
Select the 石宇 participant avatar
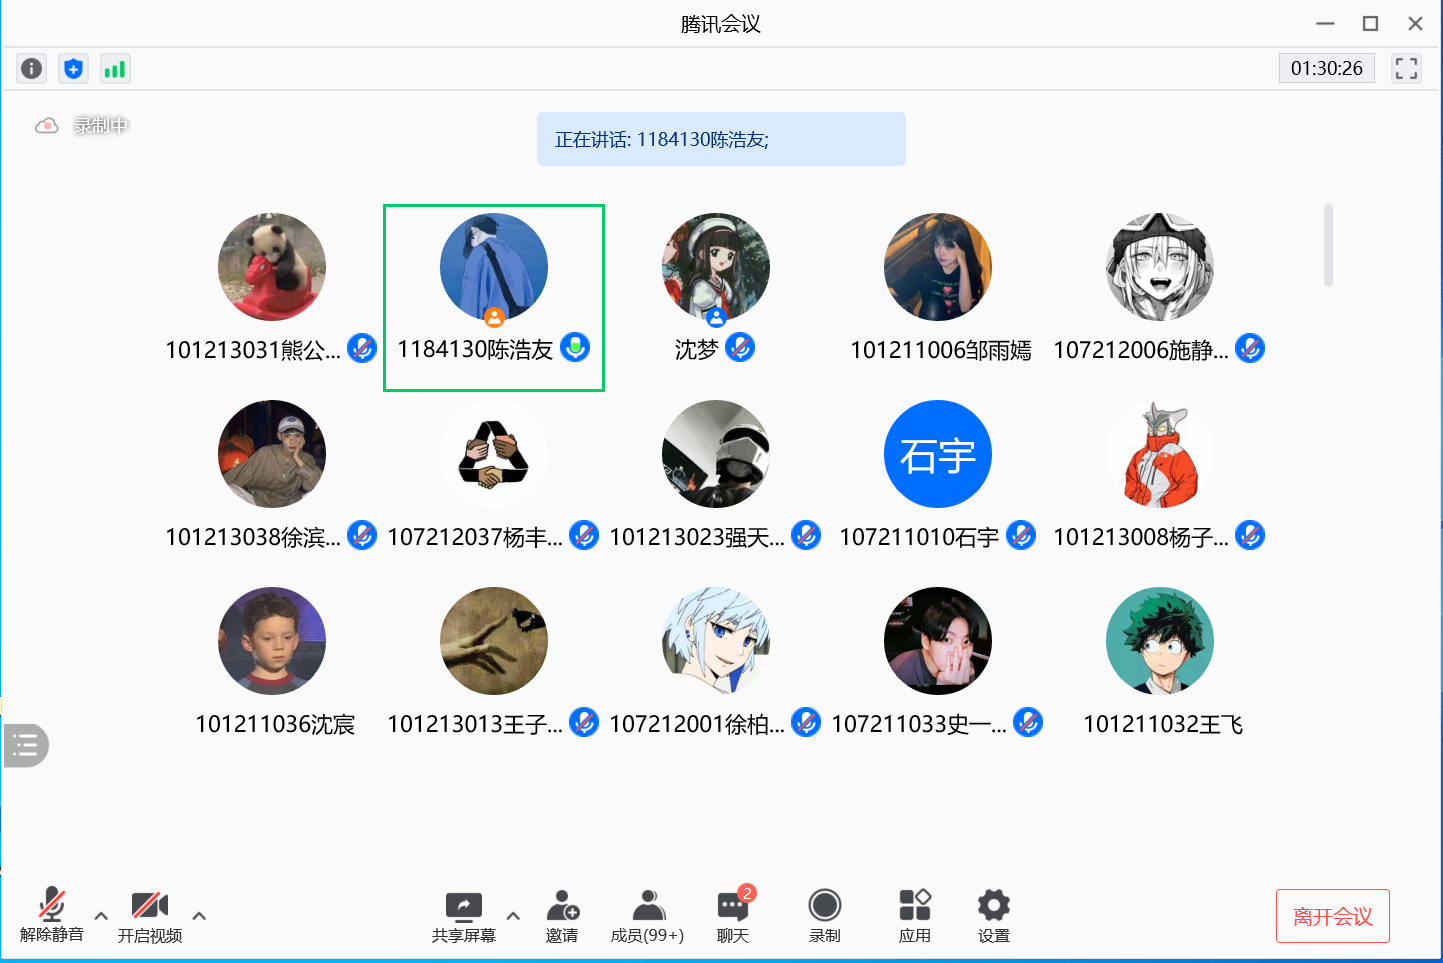click(937, 454)
